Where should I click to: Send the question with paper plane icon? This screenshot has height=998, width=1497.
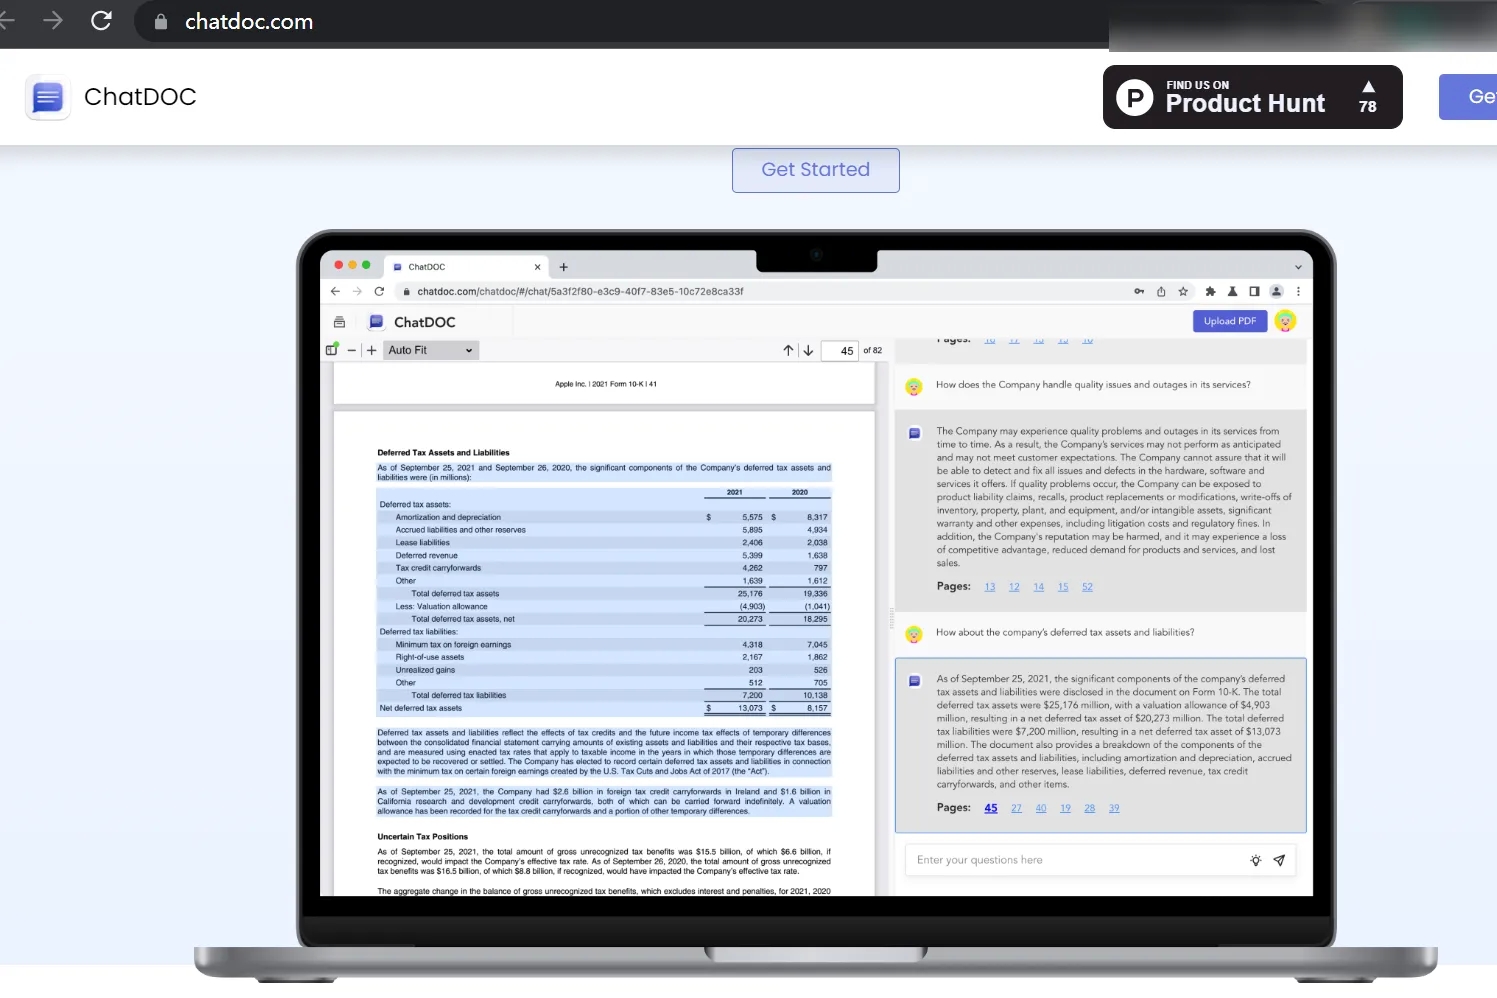tap(1279, 860)
